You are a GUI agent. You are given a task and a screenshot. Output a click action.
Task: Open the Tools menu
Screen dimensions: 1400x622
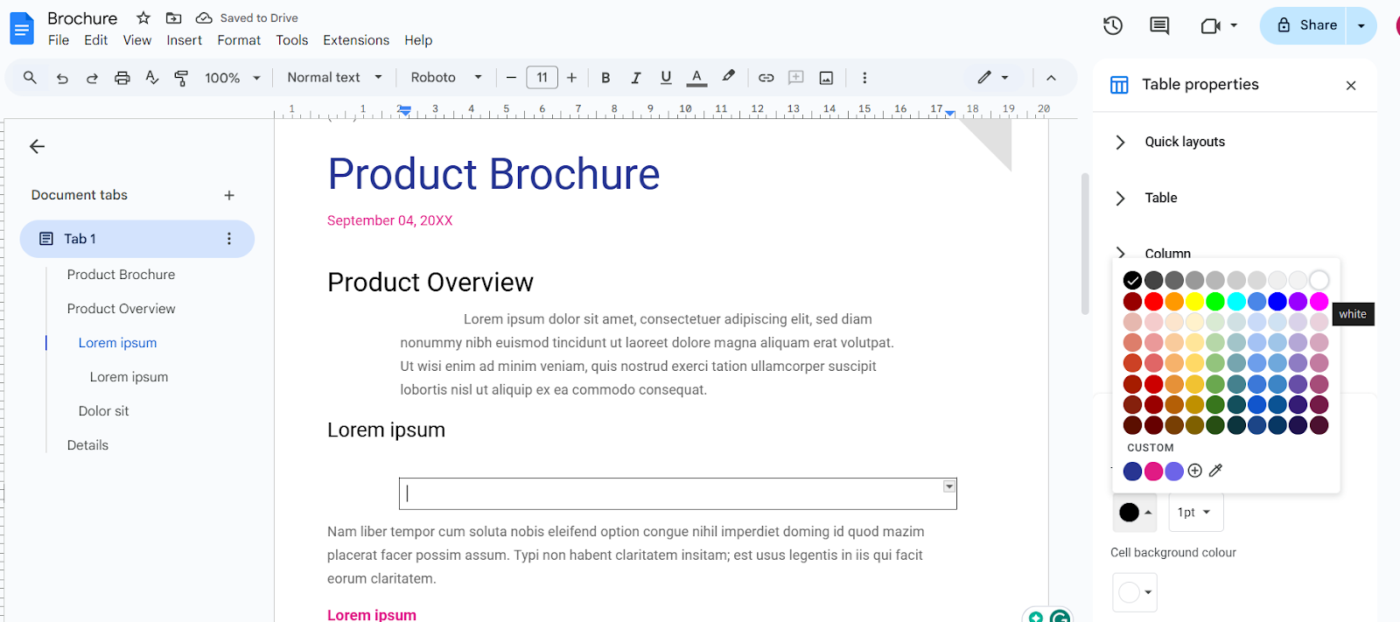point(292,40)
